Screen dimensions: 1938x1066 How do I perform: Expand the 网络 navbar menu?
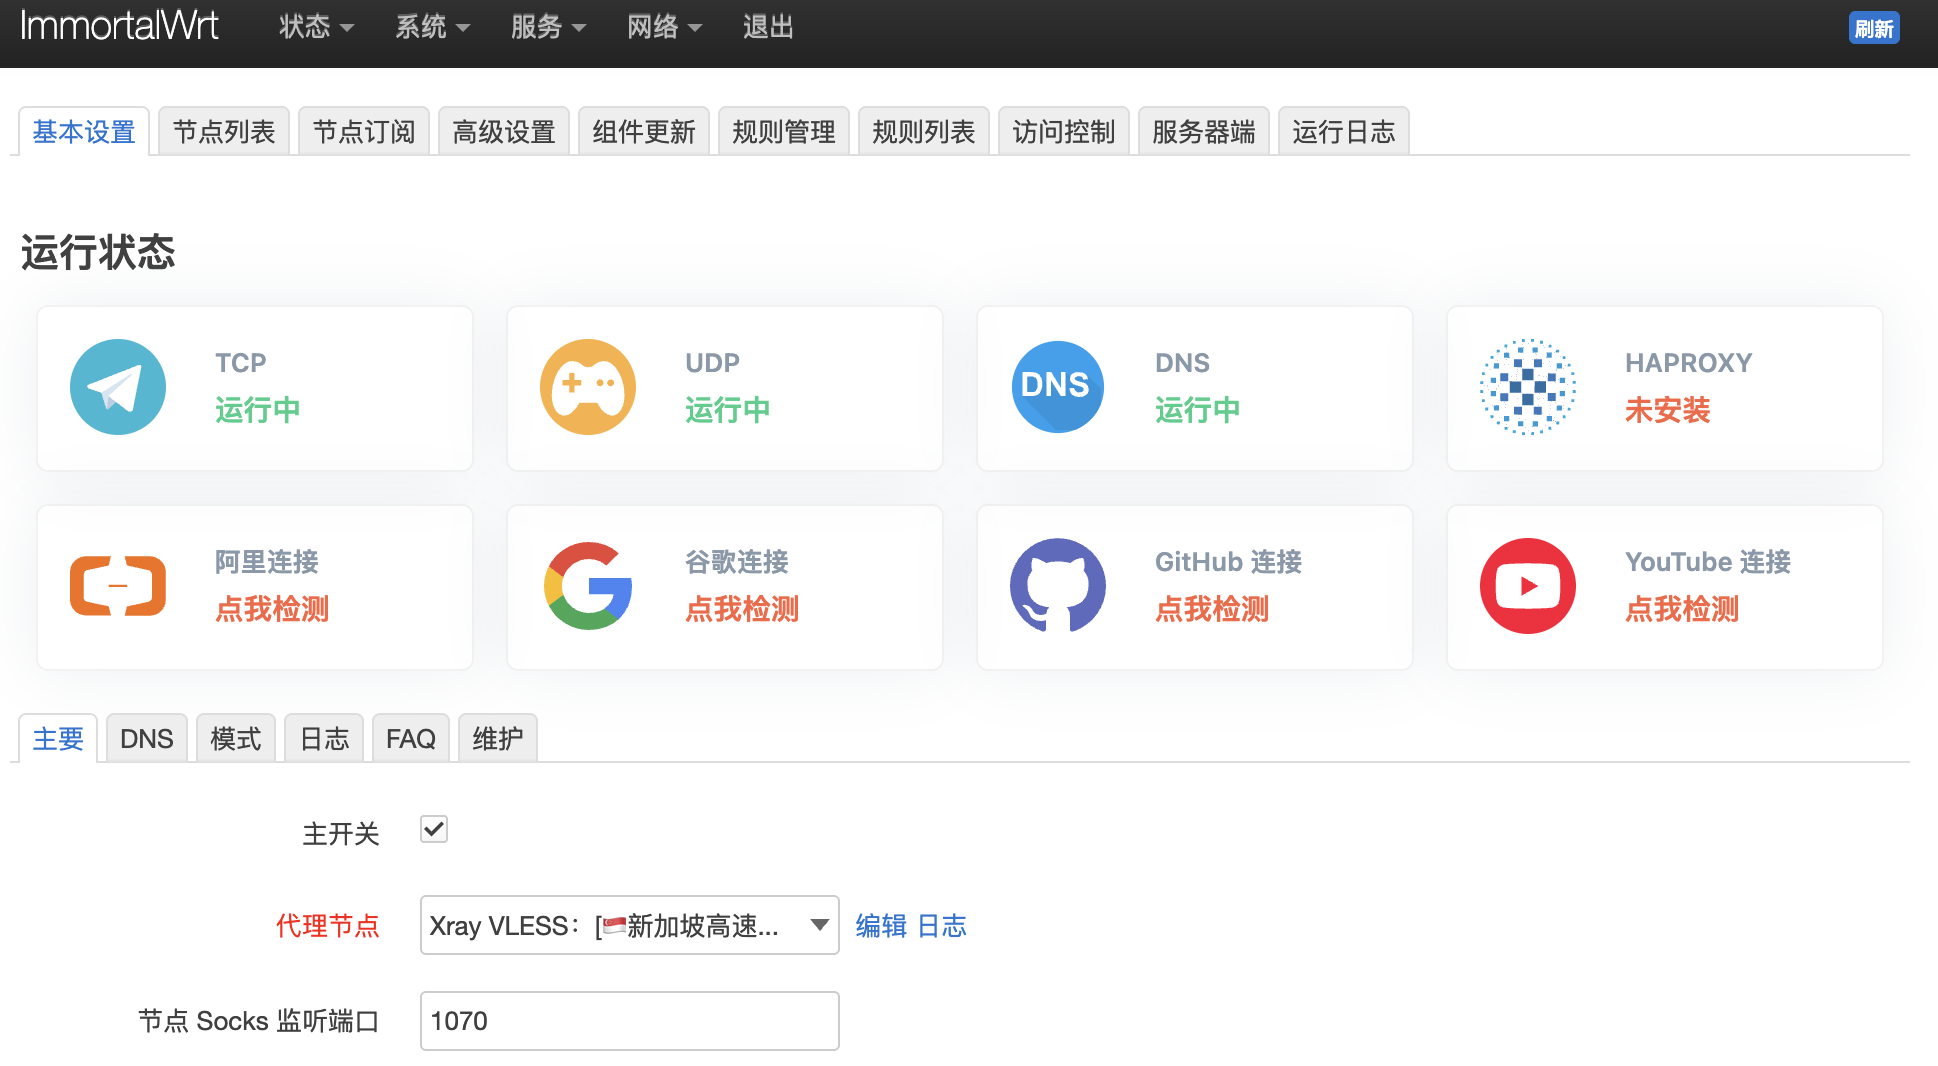tap(664, 27)
